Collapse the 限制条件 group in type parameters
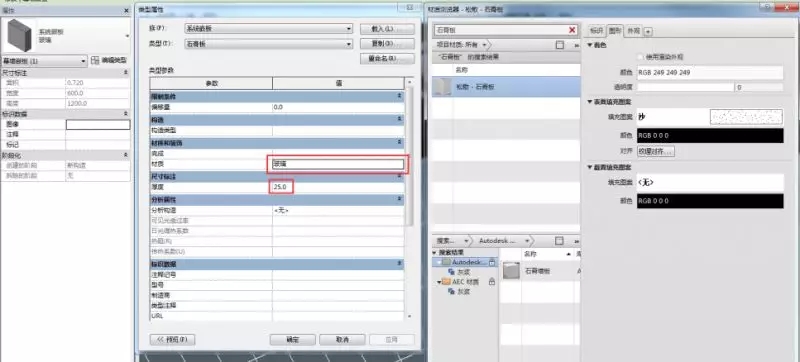Screen dimensions: 800x362 click(x=399, y=96)
